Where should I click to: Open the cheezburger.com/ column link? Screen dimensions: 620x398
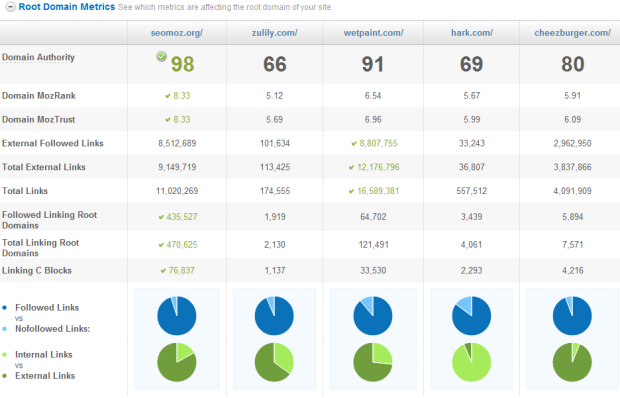click(572, 33)
